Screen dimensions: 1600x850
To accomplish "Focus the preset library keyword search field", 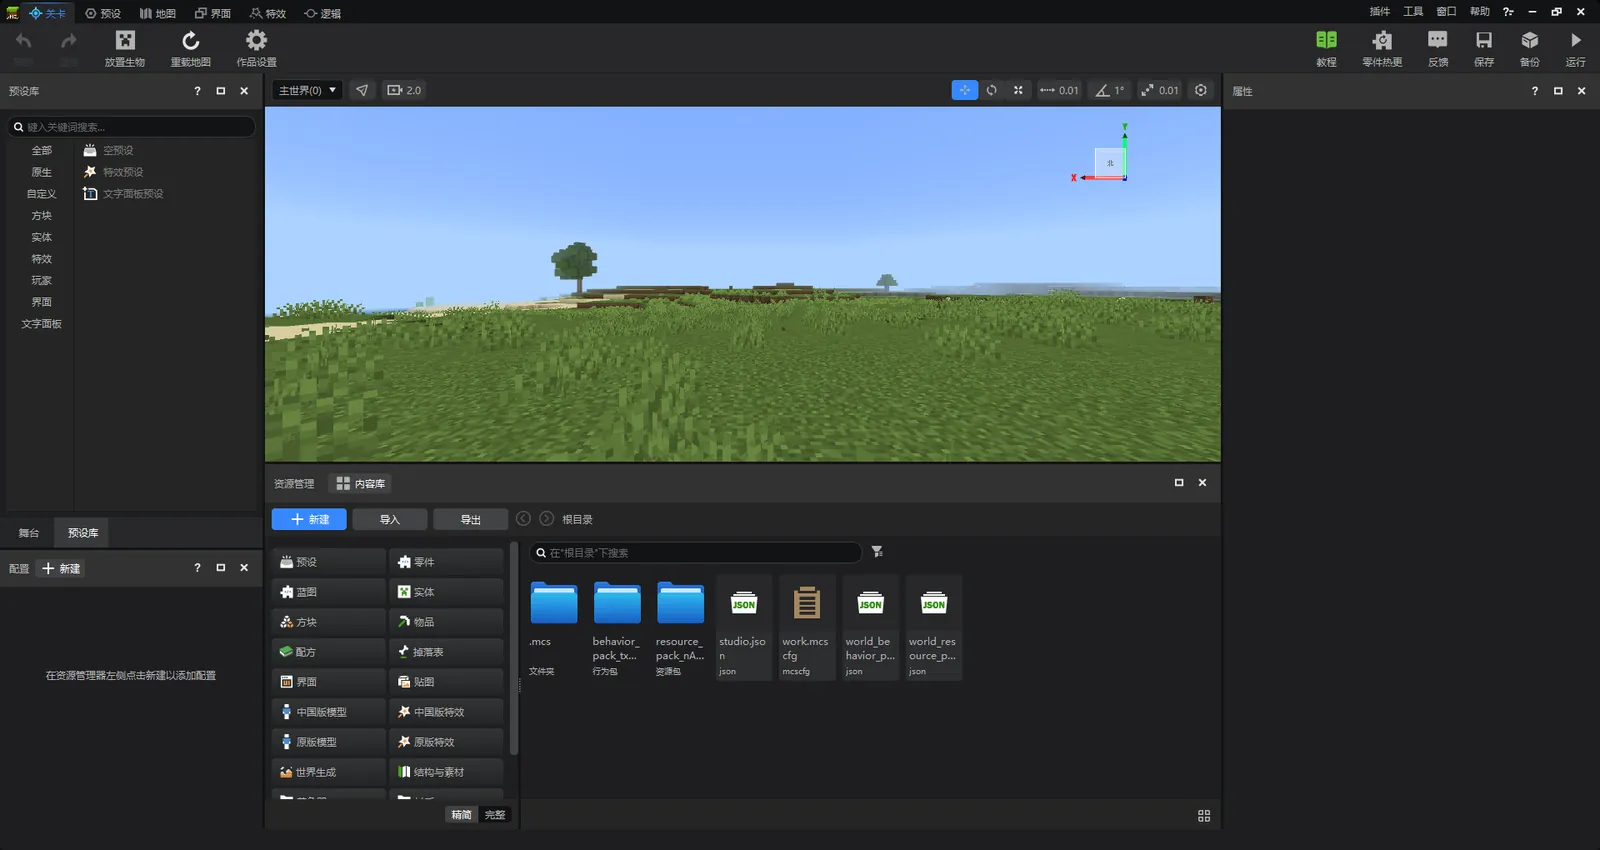I will 132,127.
